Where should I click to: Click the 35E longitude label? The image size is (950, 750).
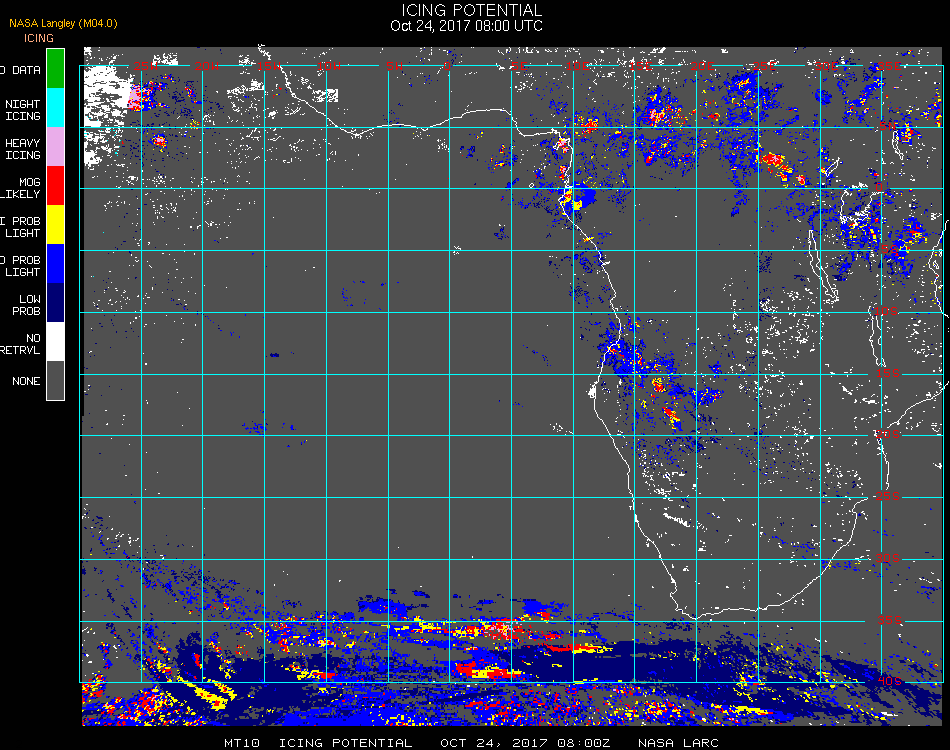pos(889,66)
